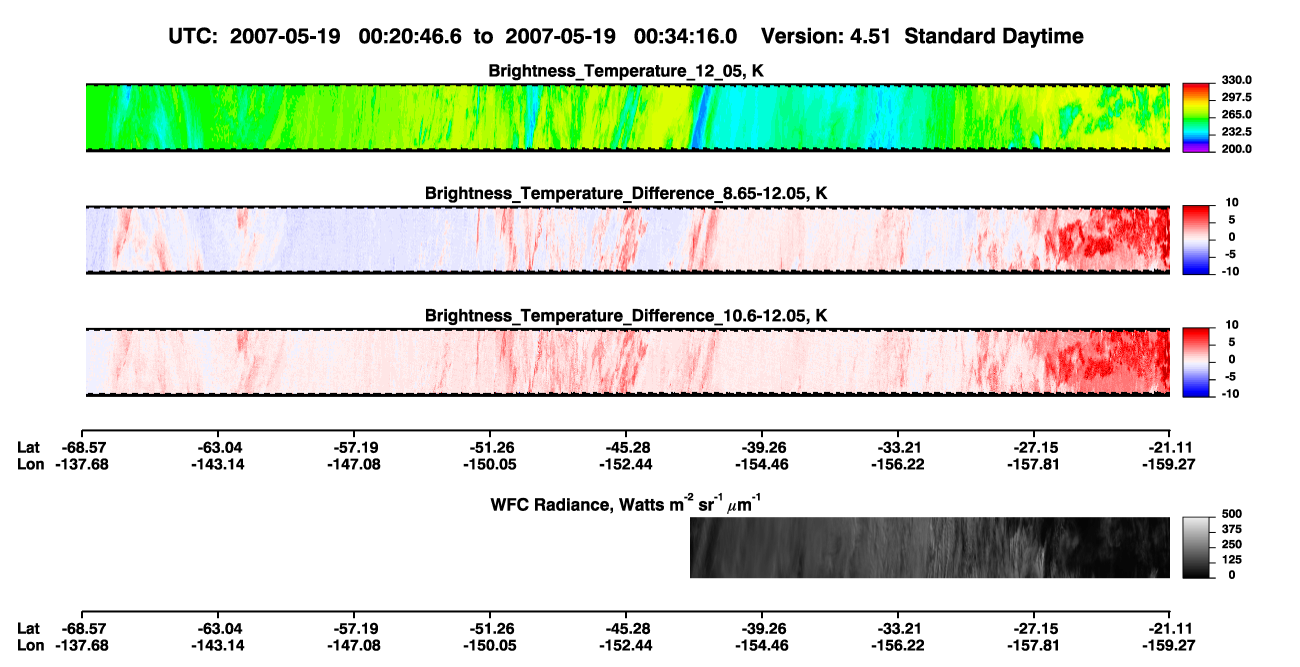Click -51.26 latitude on the upper axis

coord(490,447)
